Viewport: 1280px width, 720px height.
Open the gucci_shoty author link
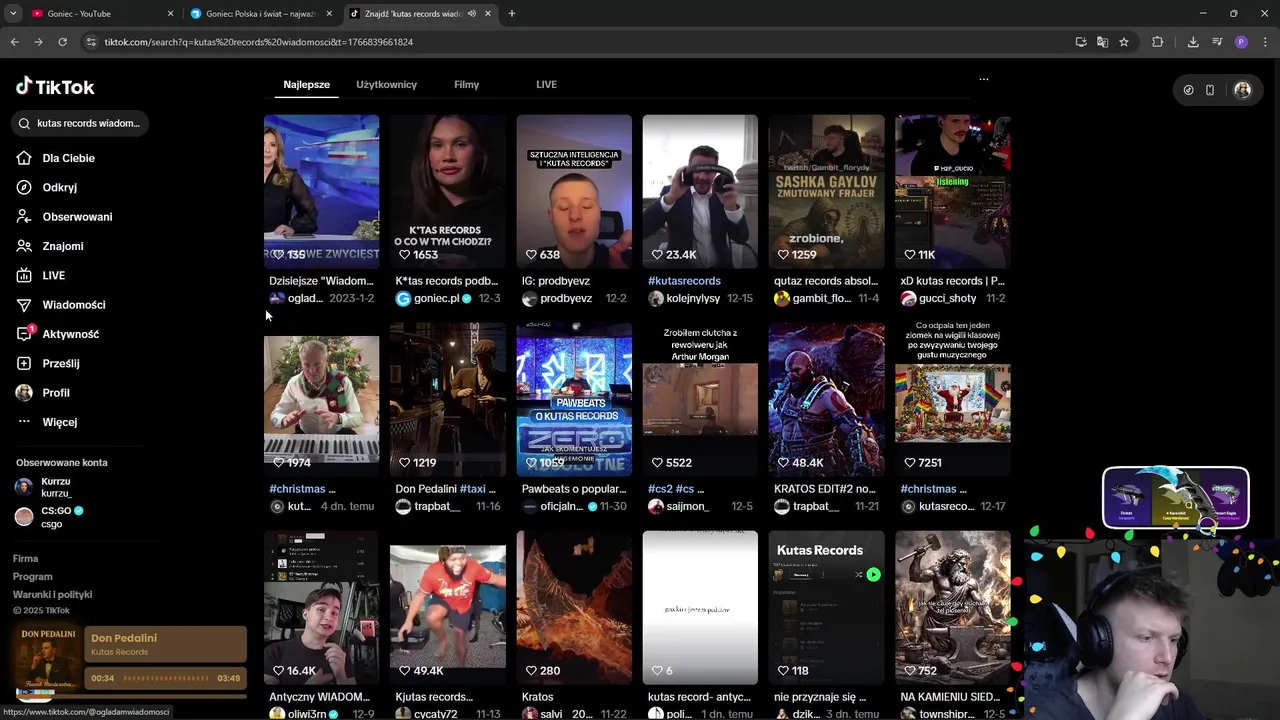point(938,299)
